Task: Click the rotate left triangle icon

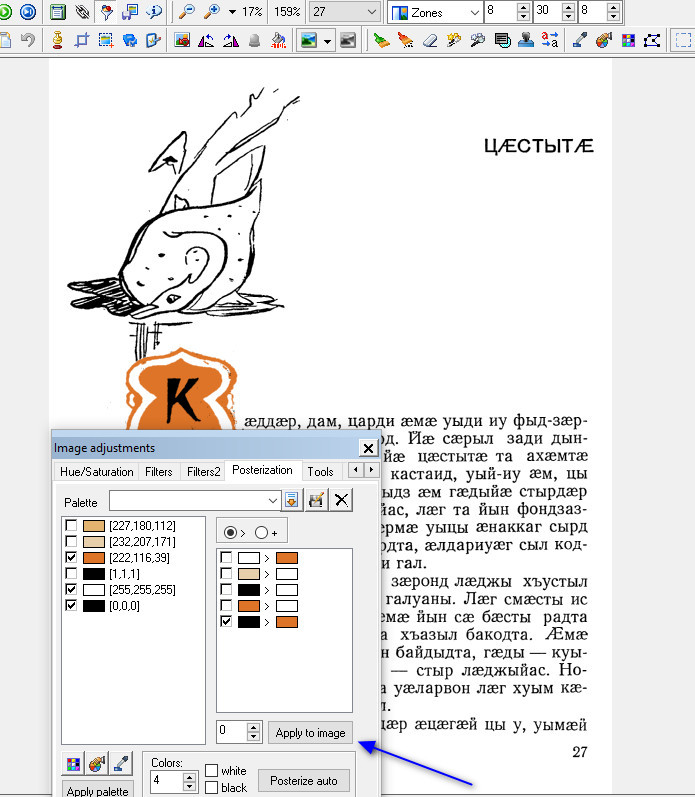Action: click(206, 40)
